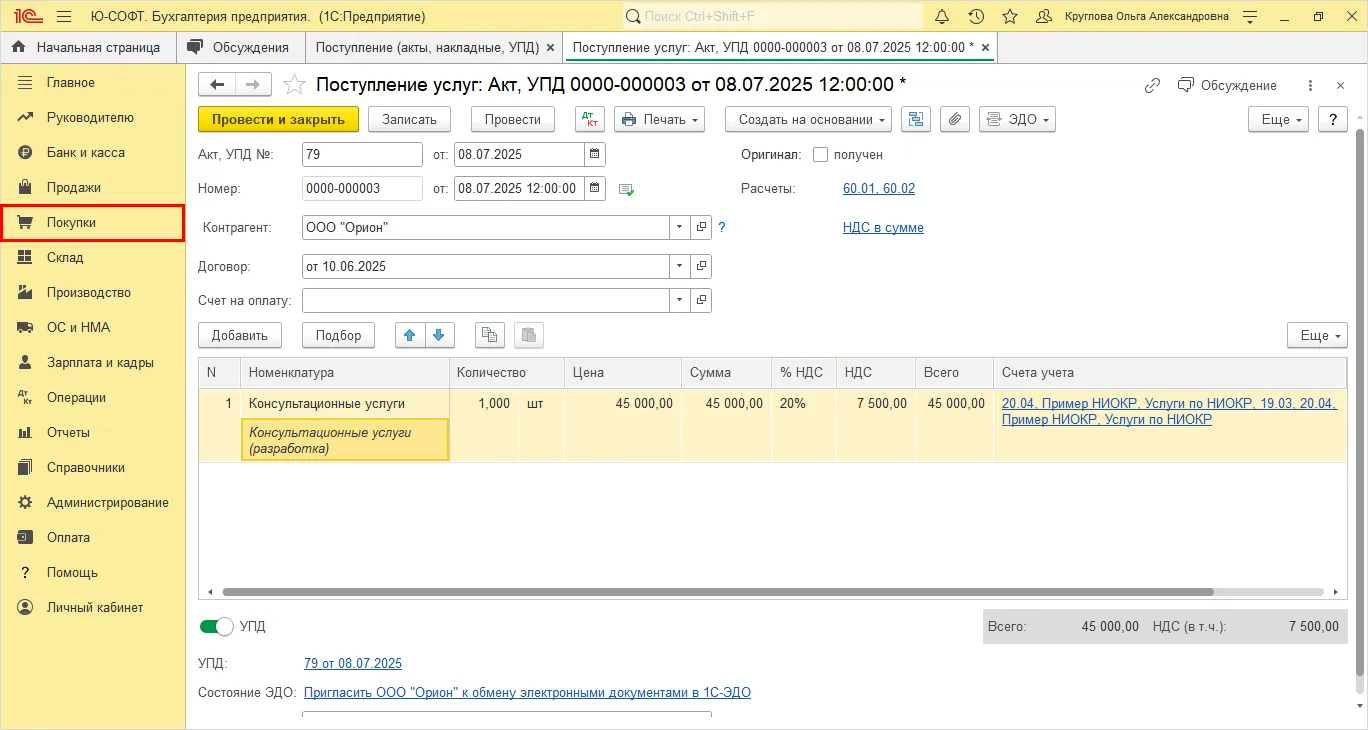
Task: Paste rows icon in table toolbar
Action: (529, 335)
